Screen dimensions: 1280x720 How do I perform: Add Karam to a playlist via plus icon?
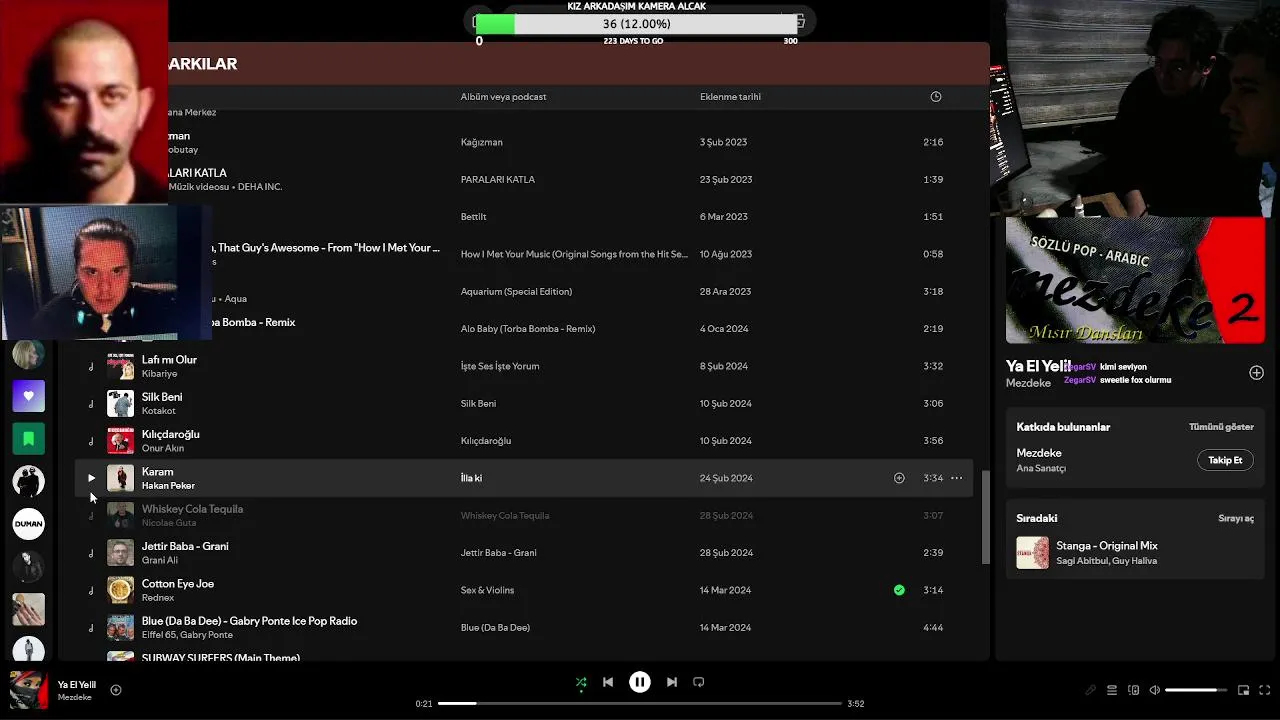click(x=899, y=478)
